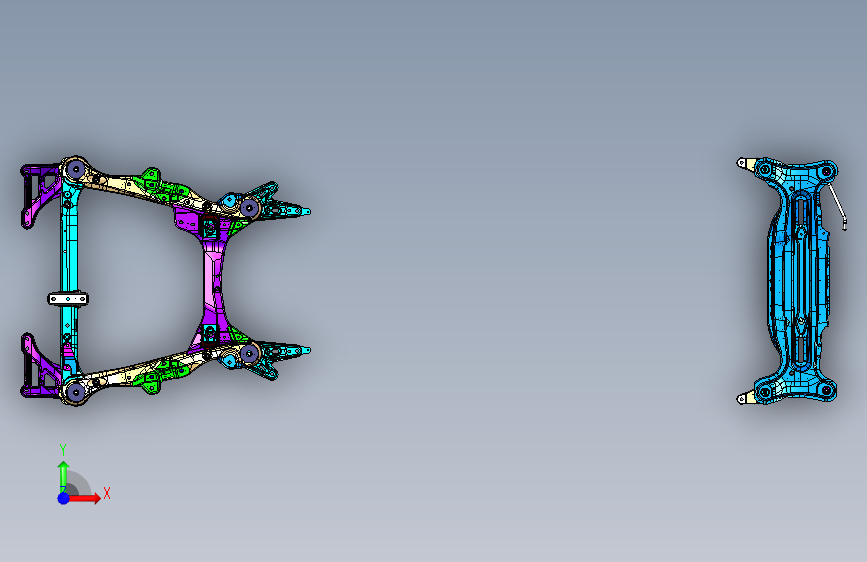This screenshot has height=562, width=867.
Task: Click the blue Z axis ball at the triad origin
Action: [x=64, y=498]
